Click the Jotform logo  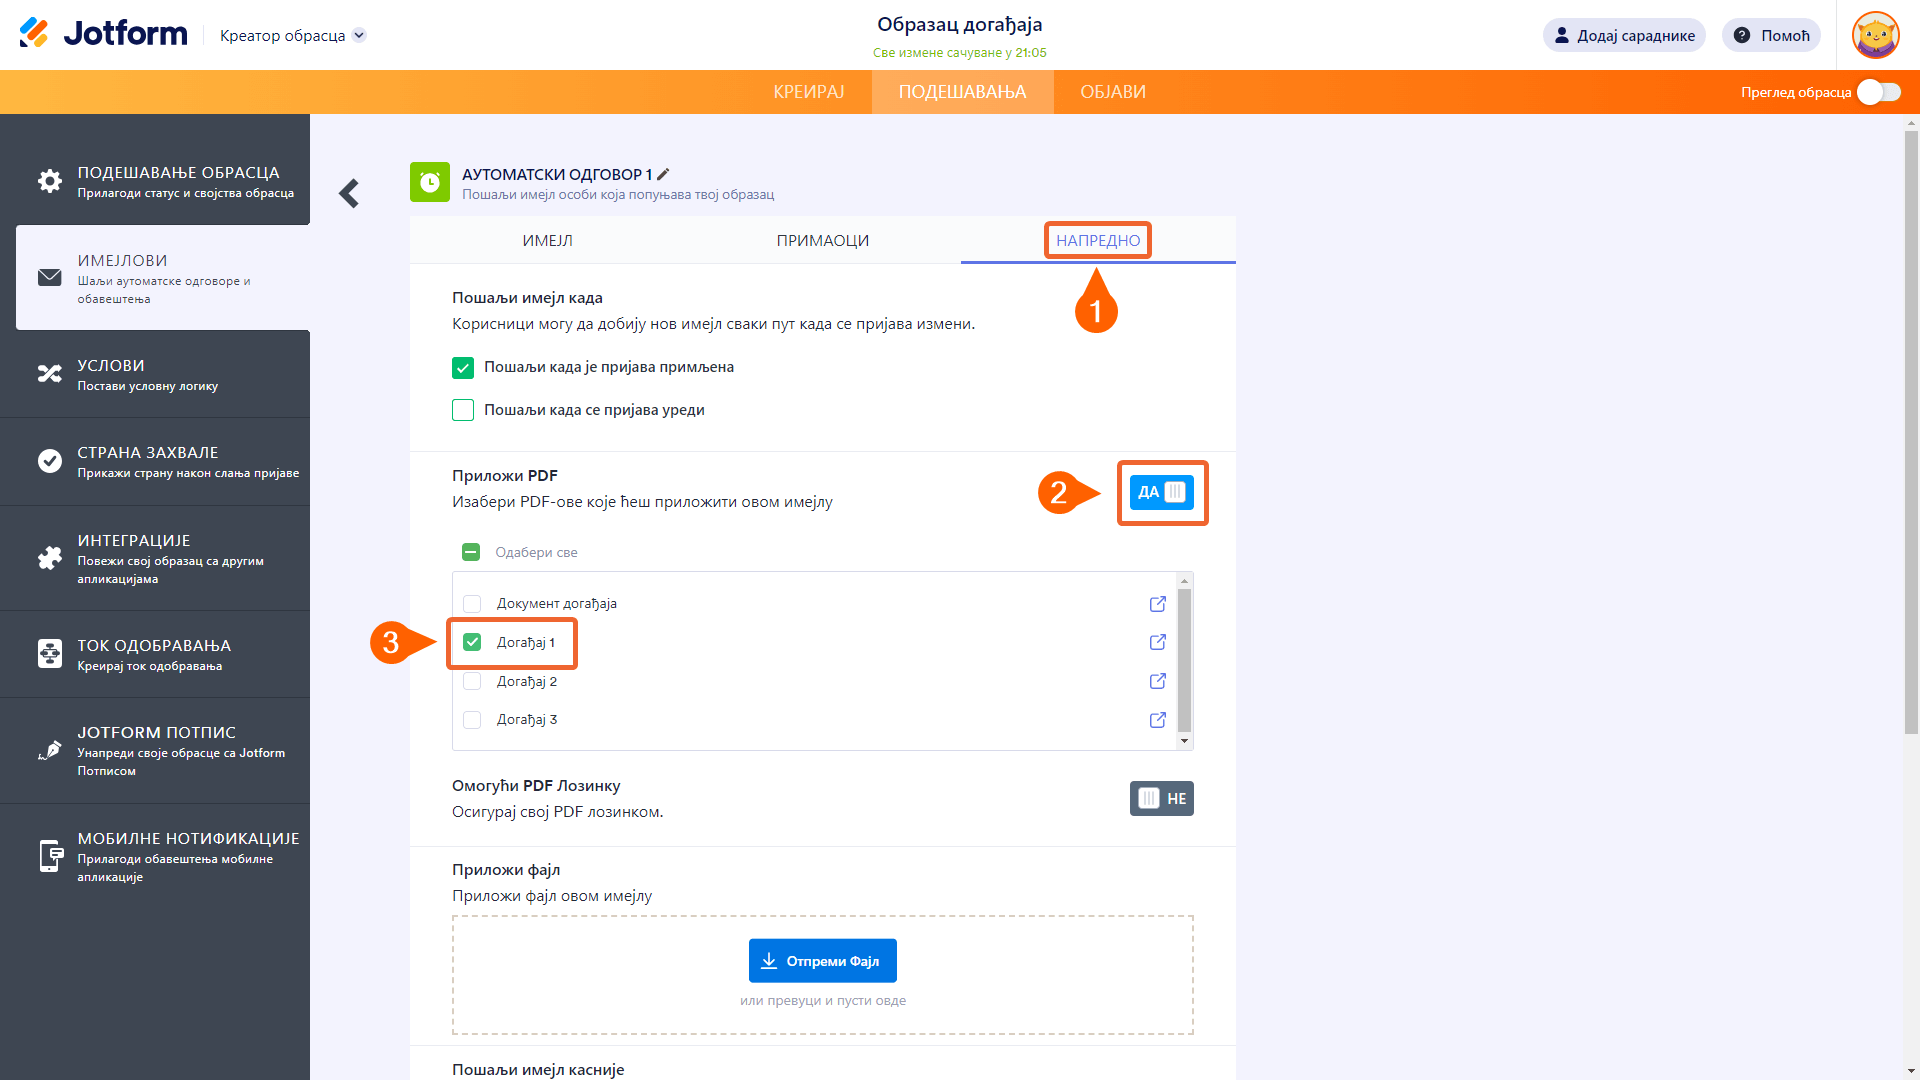[x=104, y=34]
